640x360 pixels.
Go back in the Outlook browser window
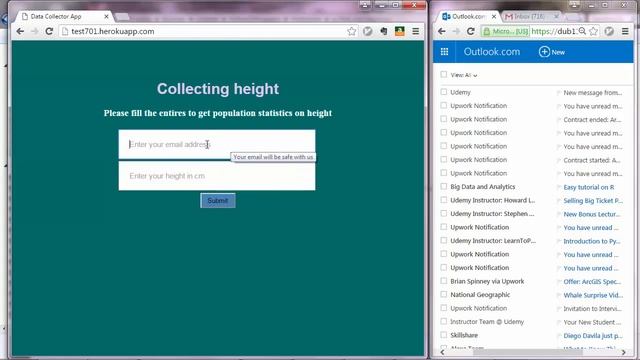[442, 31]
